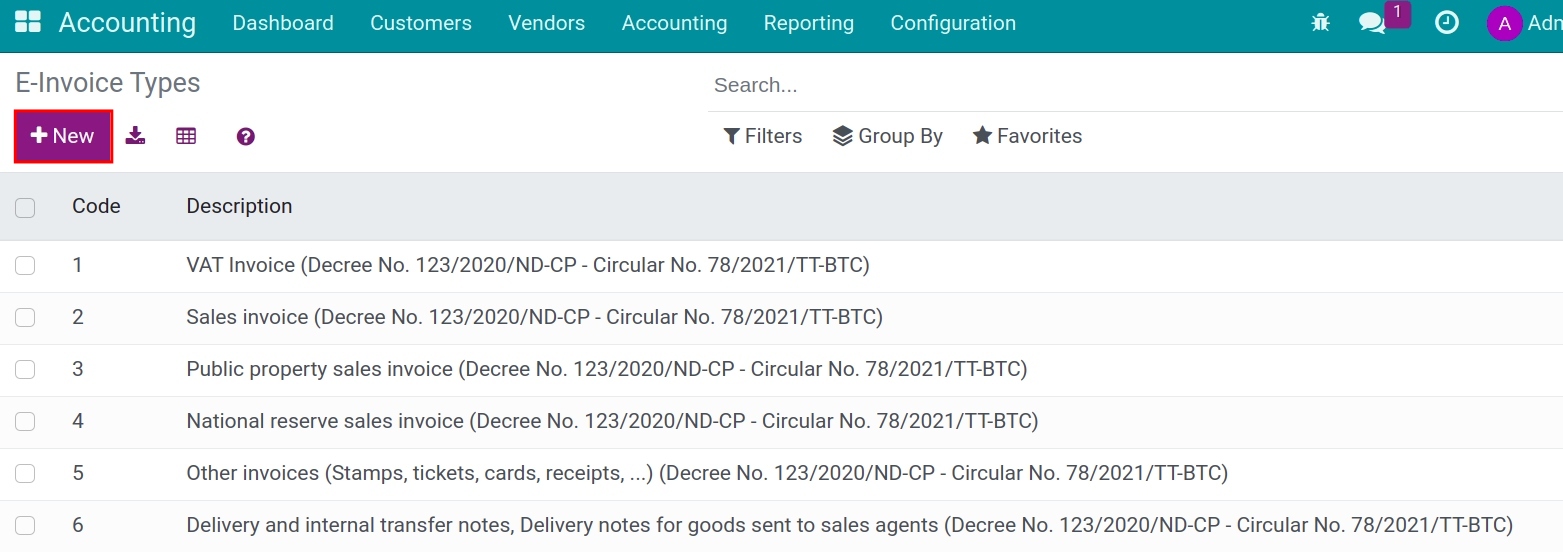Screen dimensions: 1563x552
Task: Expand the Filters dropdown
Action: coord(762,136)
